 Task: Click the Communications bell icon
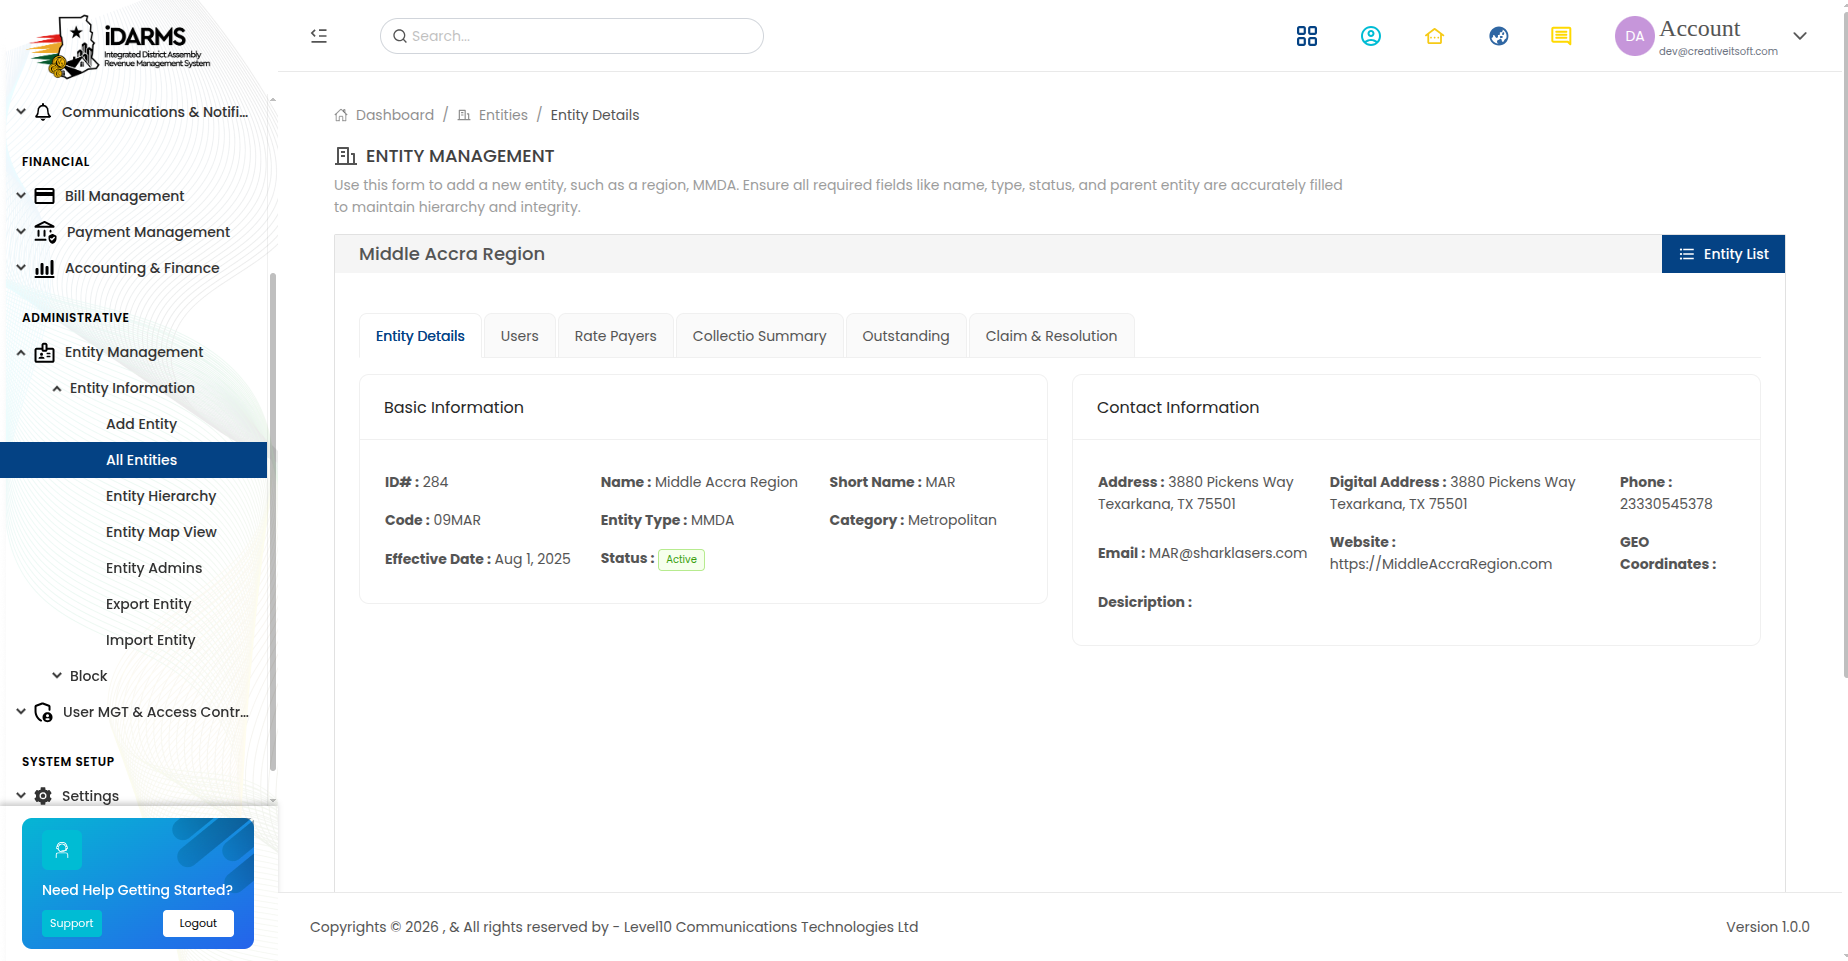click(x=43, y=112)
